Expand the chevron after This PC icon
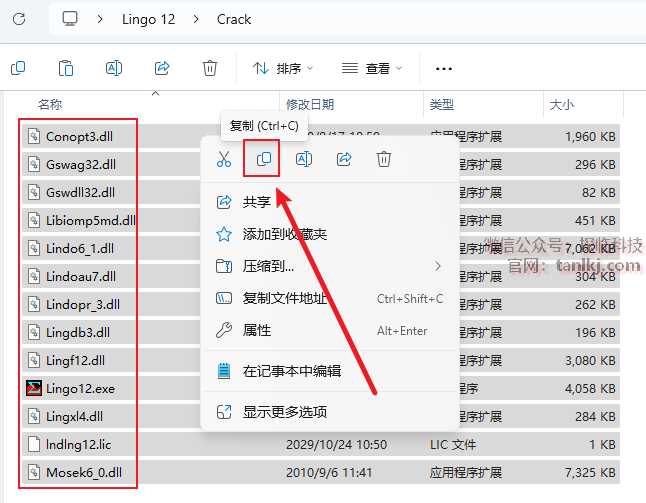The image size is (646, 503). point(100,19)
